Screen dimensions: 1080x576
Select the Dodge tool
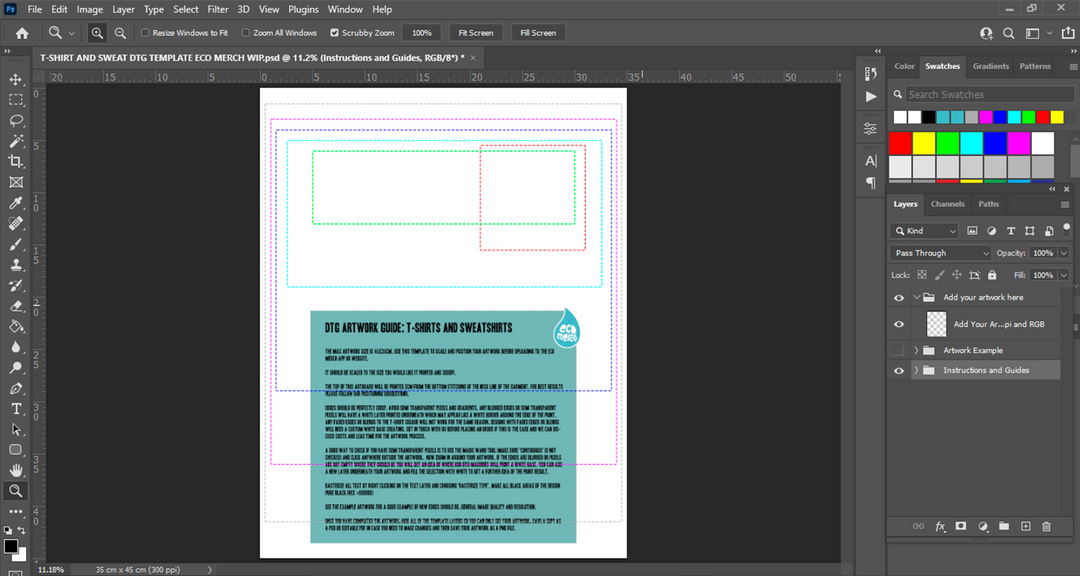click(15, 367)
